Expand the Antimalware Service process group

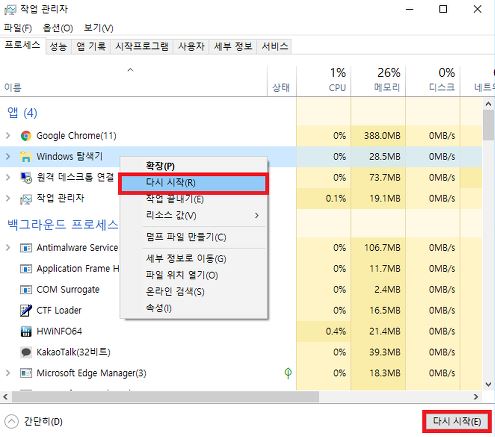[x=8, y=247]
